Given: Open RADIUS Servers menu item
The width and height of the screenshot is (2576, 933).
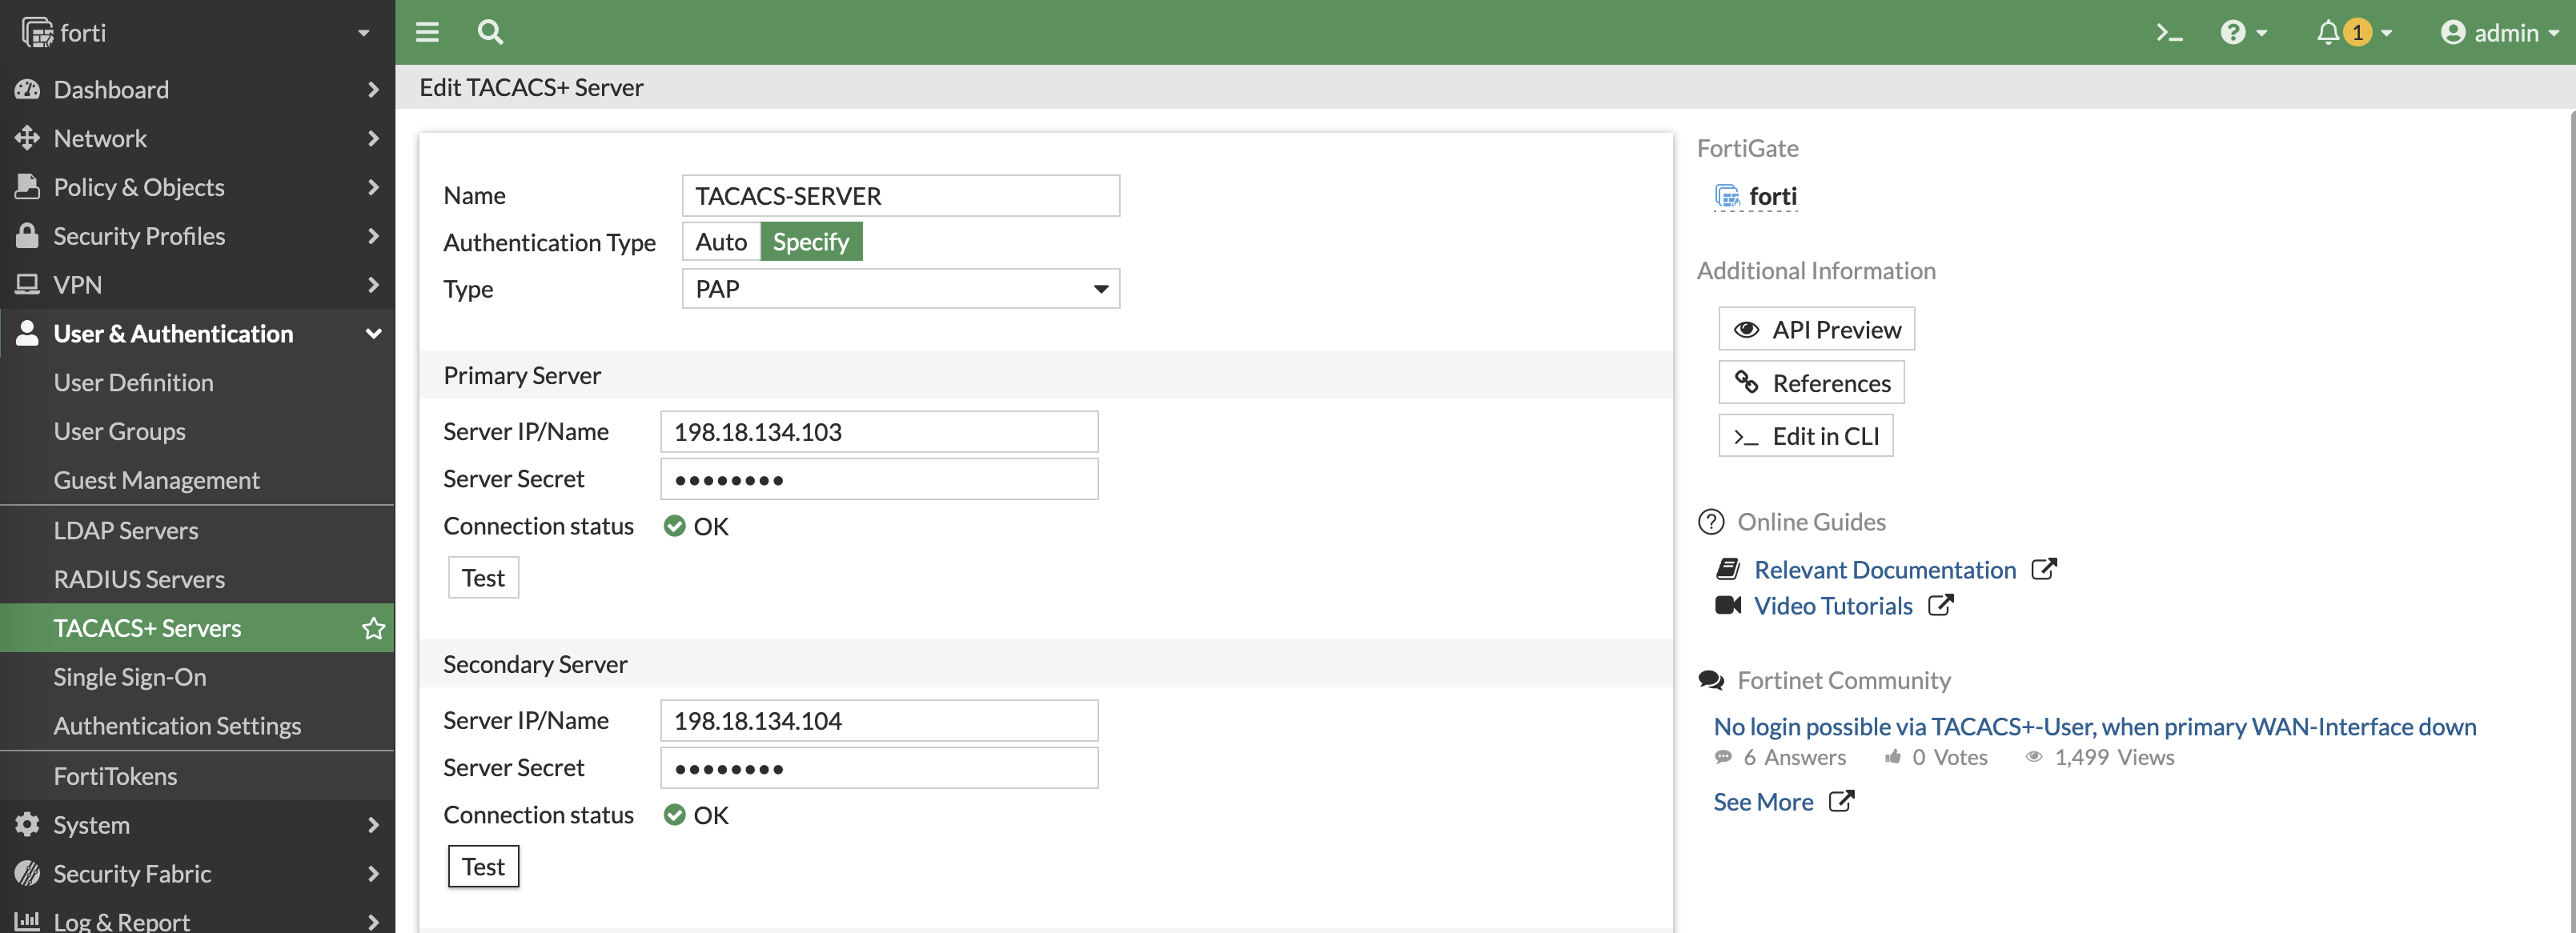Looking at the screenshot, I should coord(139,579).
